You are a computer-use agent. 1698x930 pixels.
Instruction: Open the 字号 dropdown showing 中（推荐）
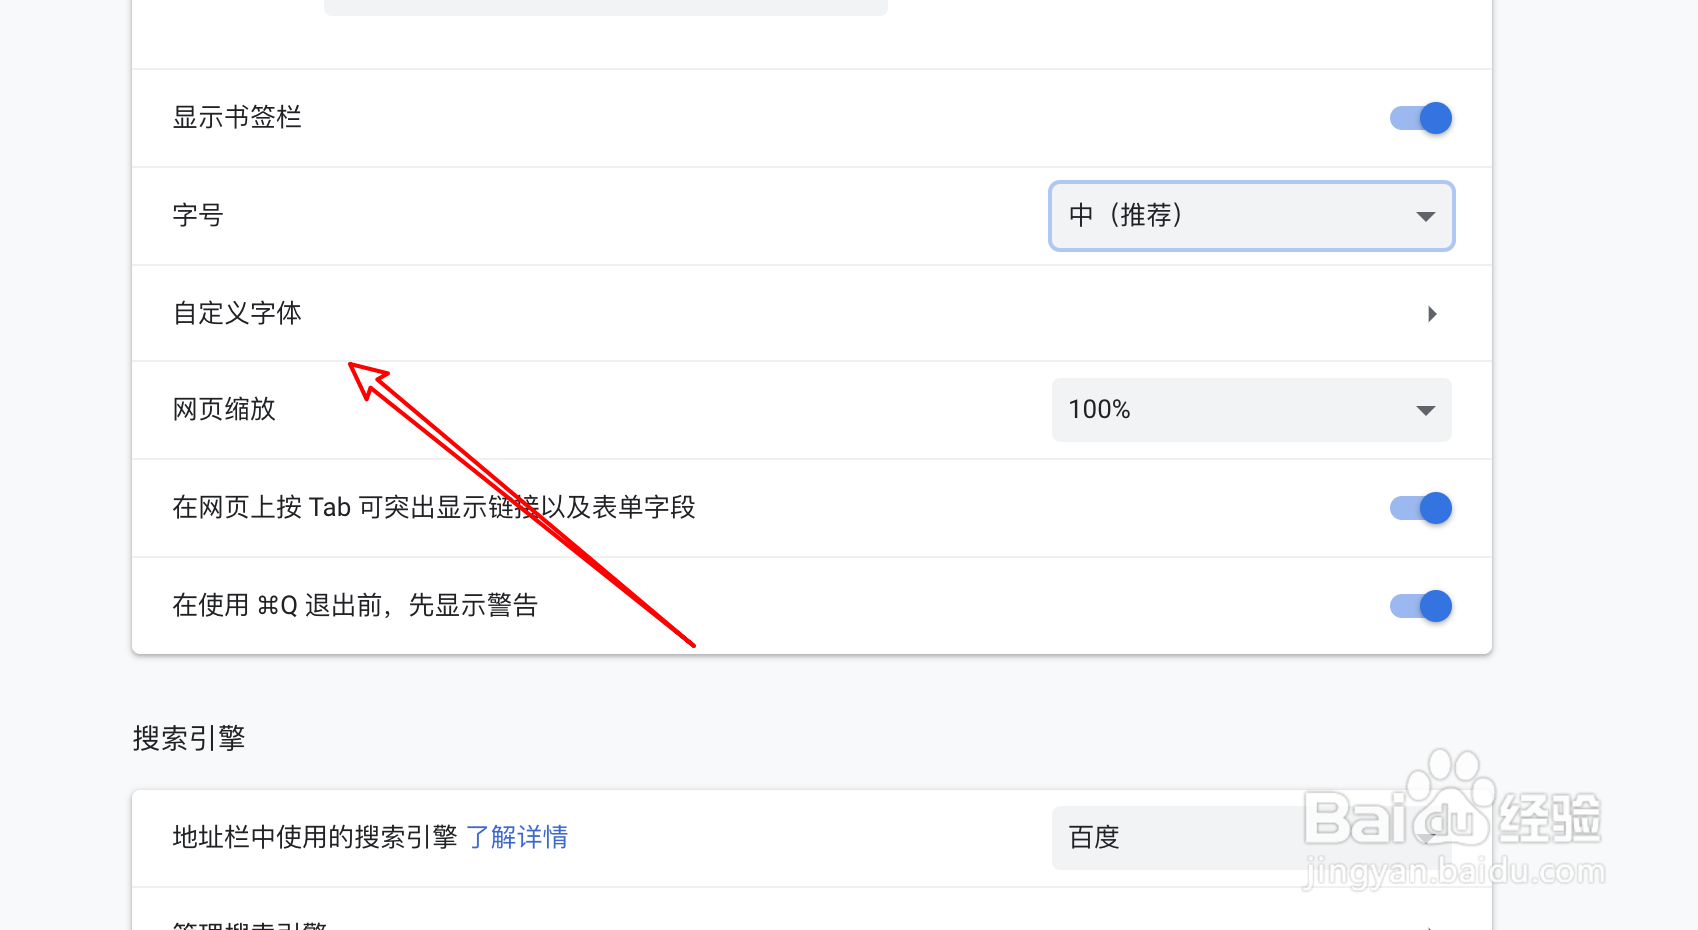[1250, 216]
